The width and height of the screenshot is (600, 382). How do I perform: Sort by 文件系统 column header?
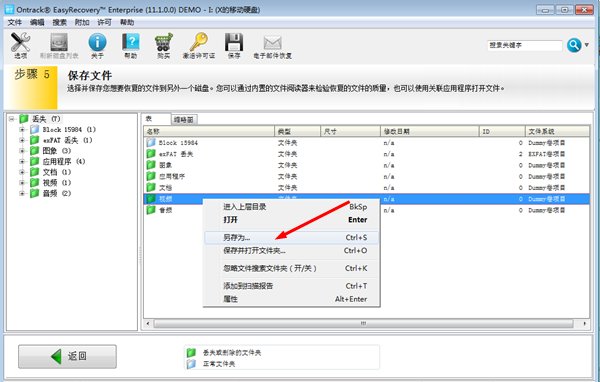[x=557, y=131]
